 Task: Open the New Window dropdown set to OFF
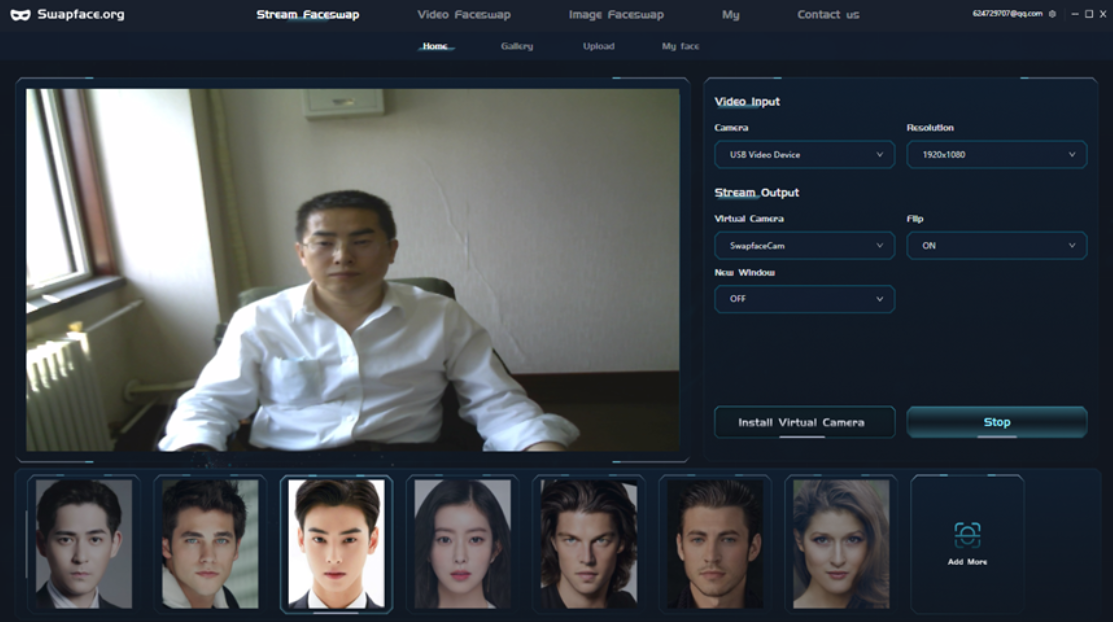pyautogui.click(x=804, y=299)
